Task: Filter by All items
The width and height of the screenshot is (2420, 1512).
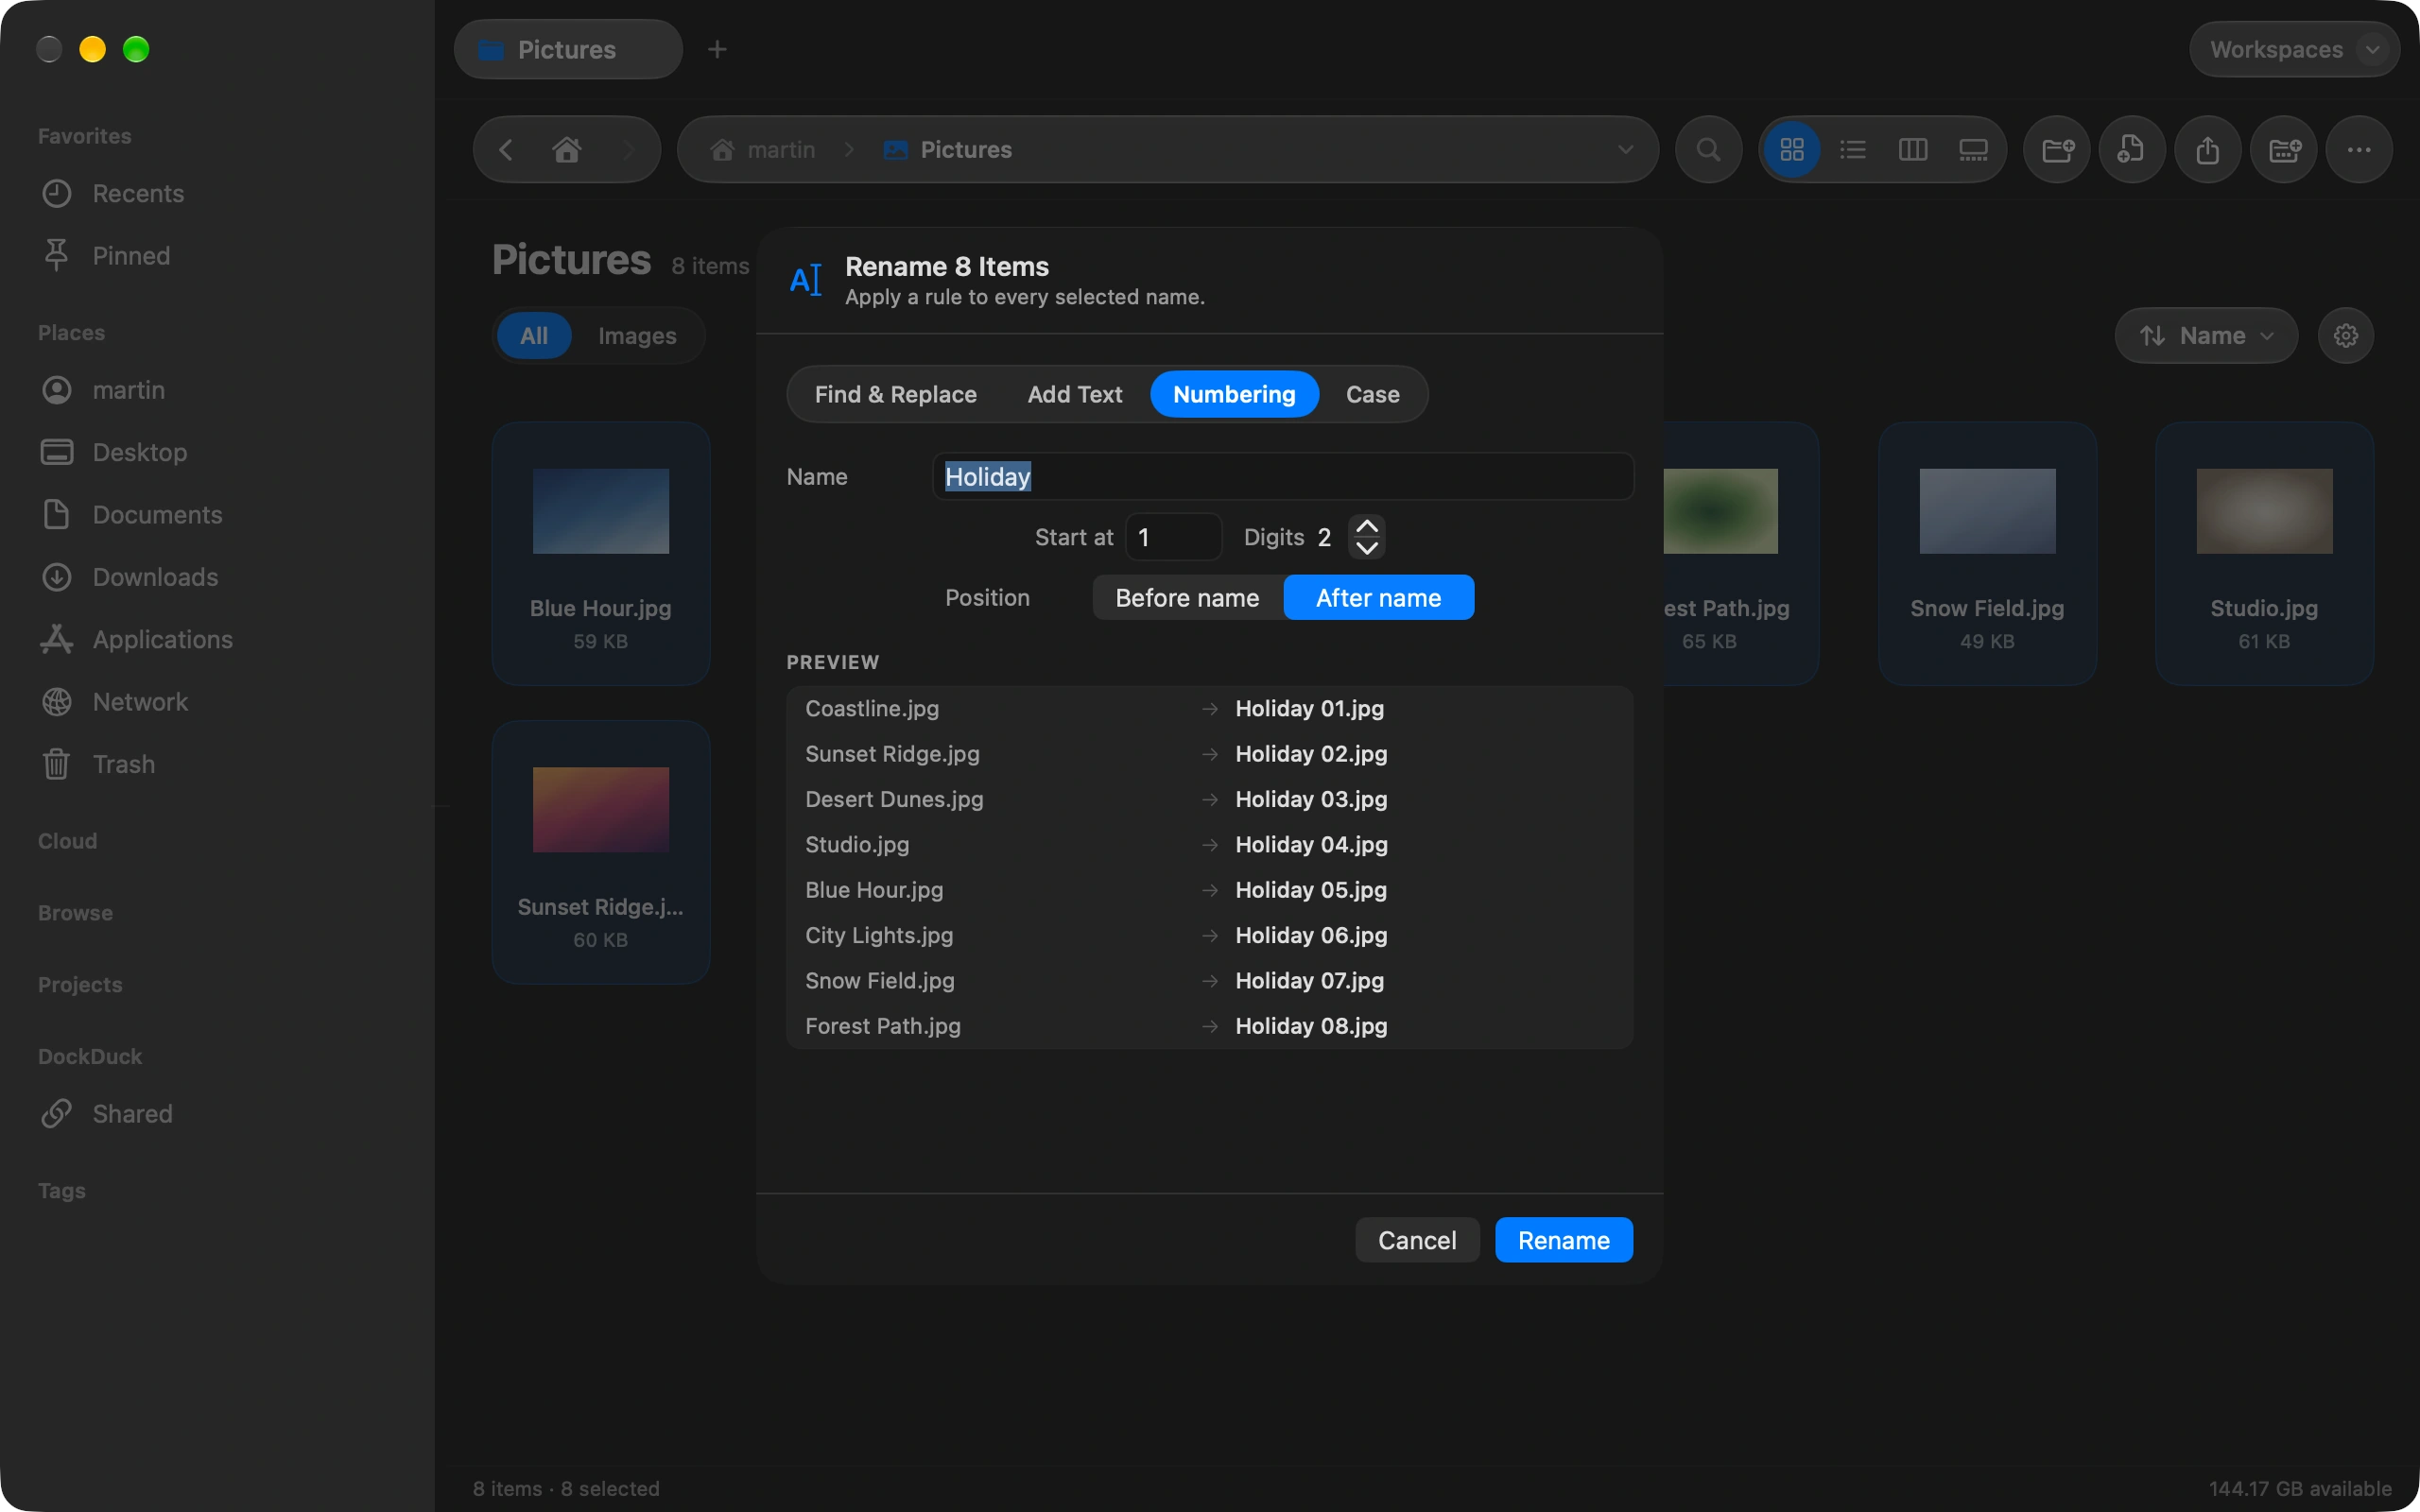Action: [x=534, y=335]
